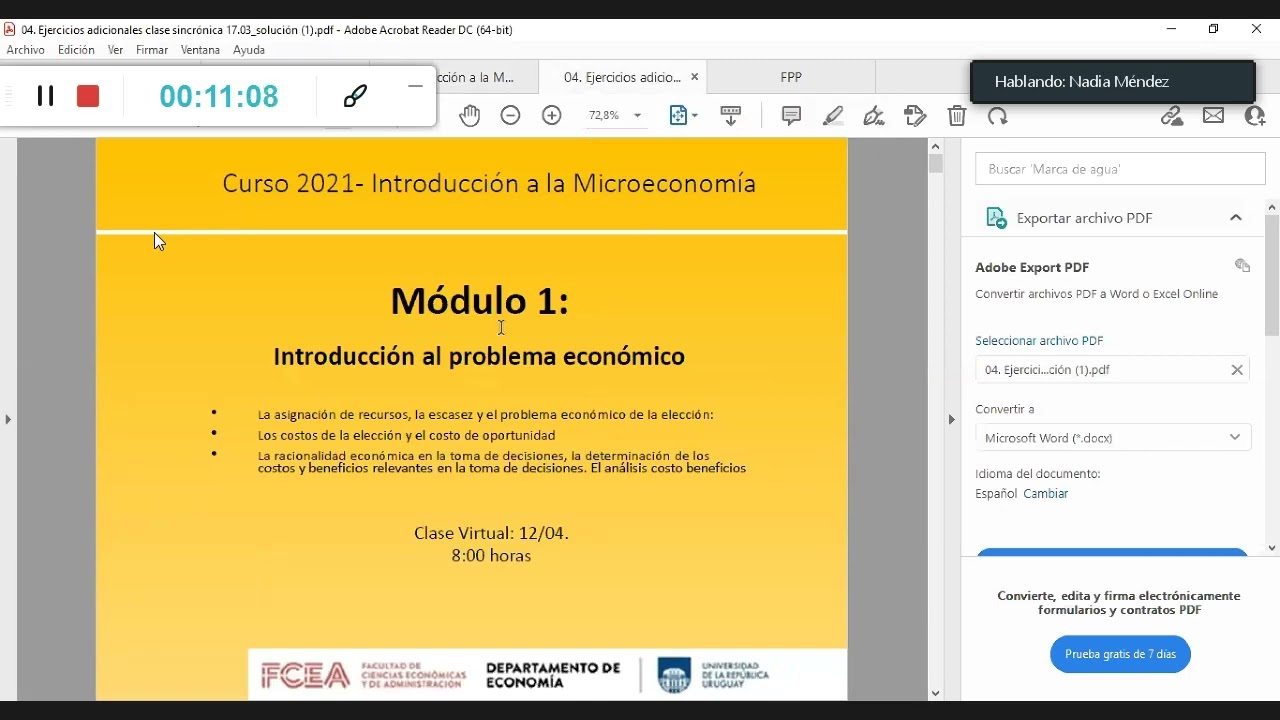This screenshot has height=720, width=1280.
Task: Select the Highlight text tool
Action: click(x=833, y=116)
